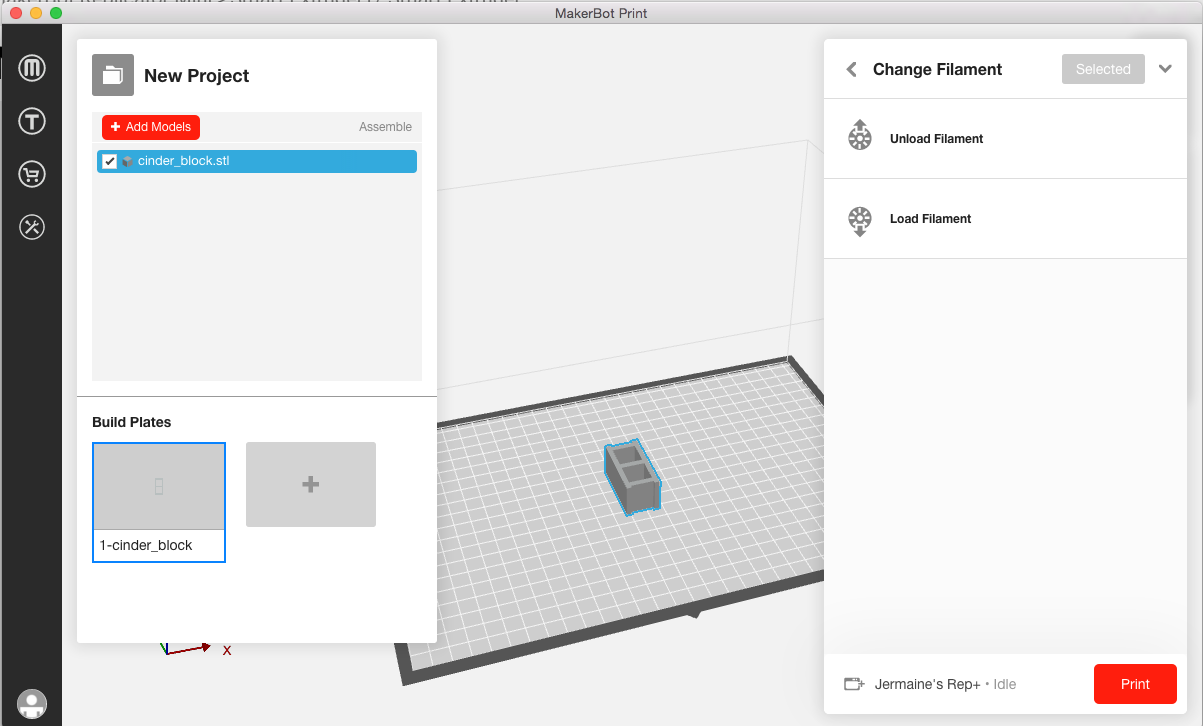
Task: Select cinder_block.stl in the model list
Action: pyautogui.click(x=257, y=161)
